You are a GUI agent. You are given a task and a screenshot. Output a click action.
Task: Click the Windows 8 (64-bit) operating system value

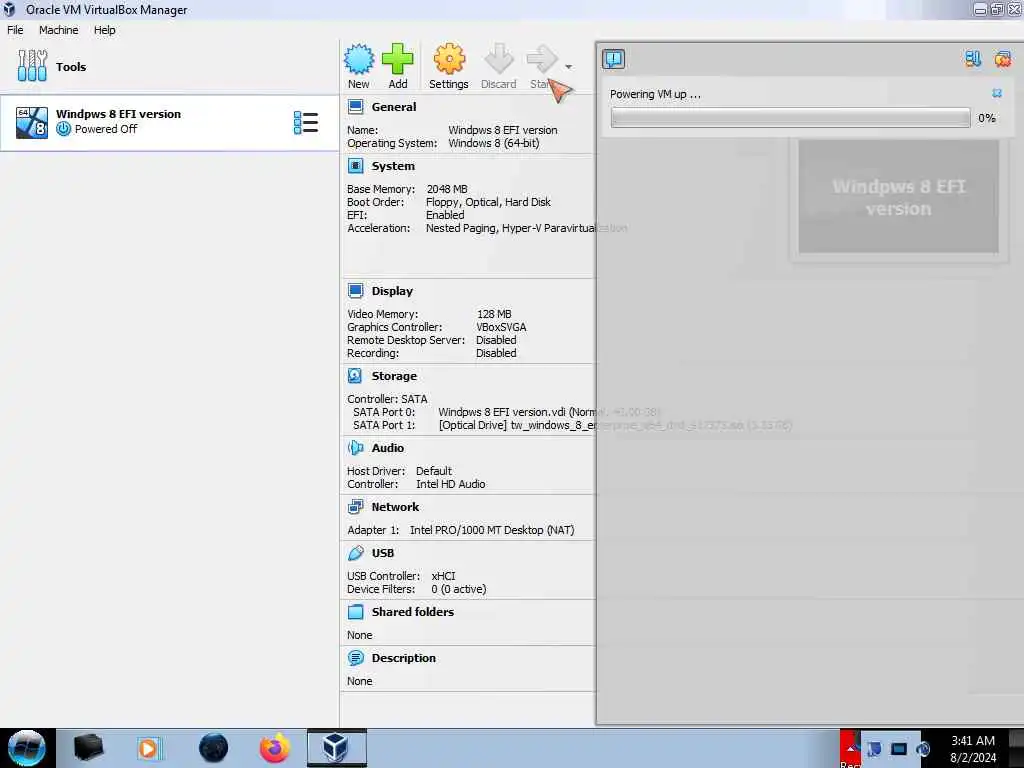point(494,143)
